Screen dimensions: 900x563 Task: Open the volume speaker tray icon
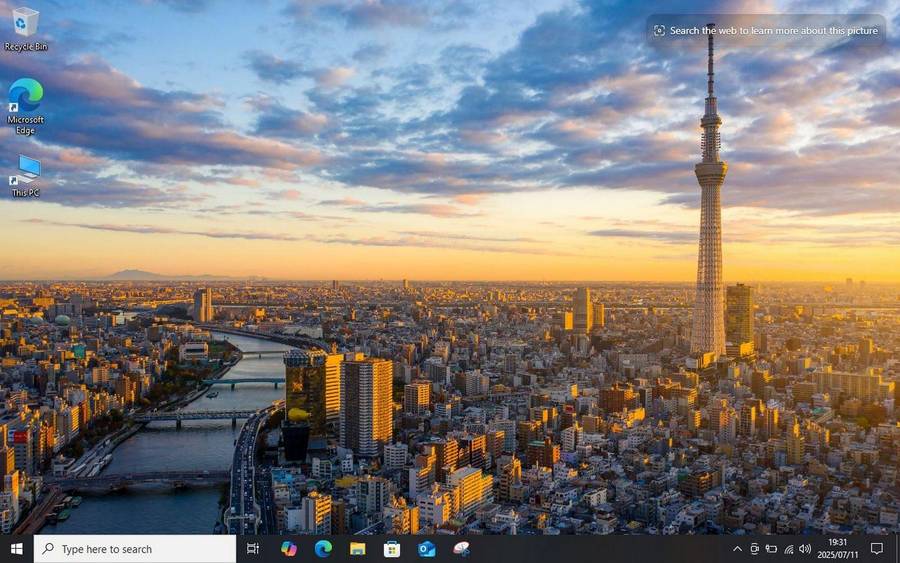[x=805, y=549]
